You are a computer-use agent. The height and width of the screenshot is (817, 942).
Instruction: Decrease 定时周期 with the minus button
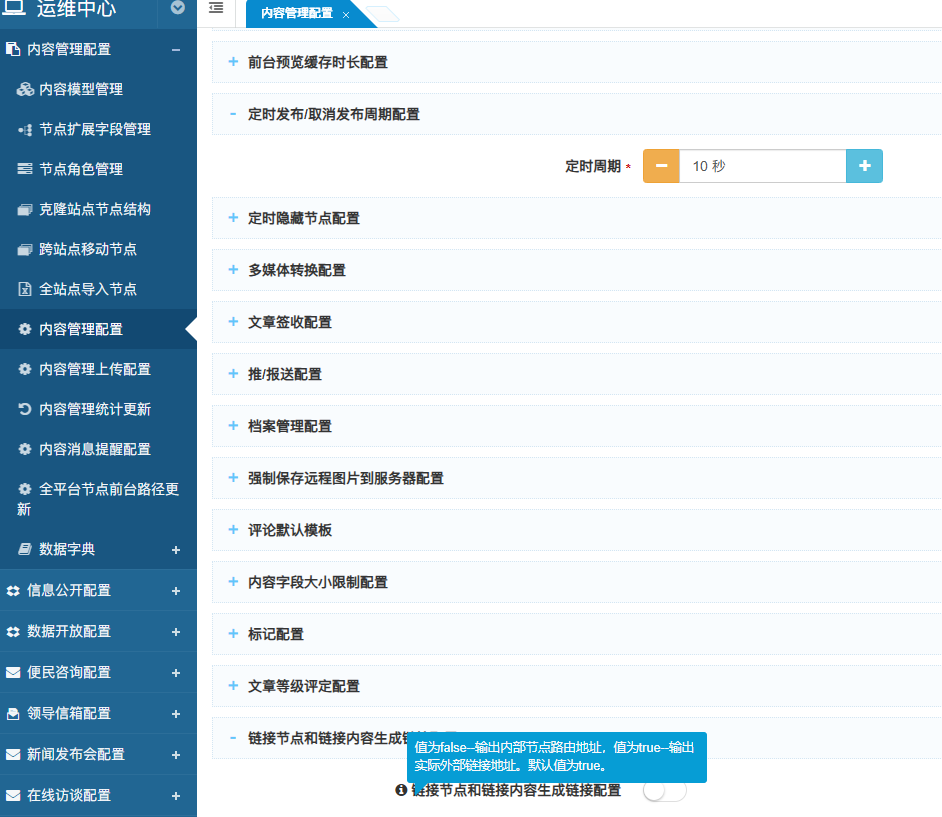pyautogui.click(x=661, y=166)
